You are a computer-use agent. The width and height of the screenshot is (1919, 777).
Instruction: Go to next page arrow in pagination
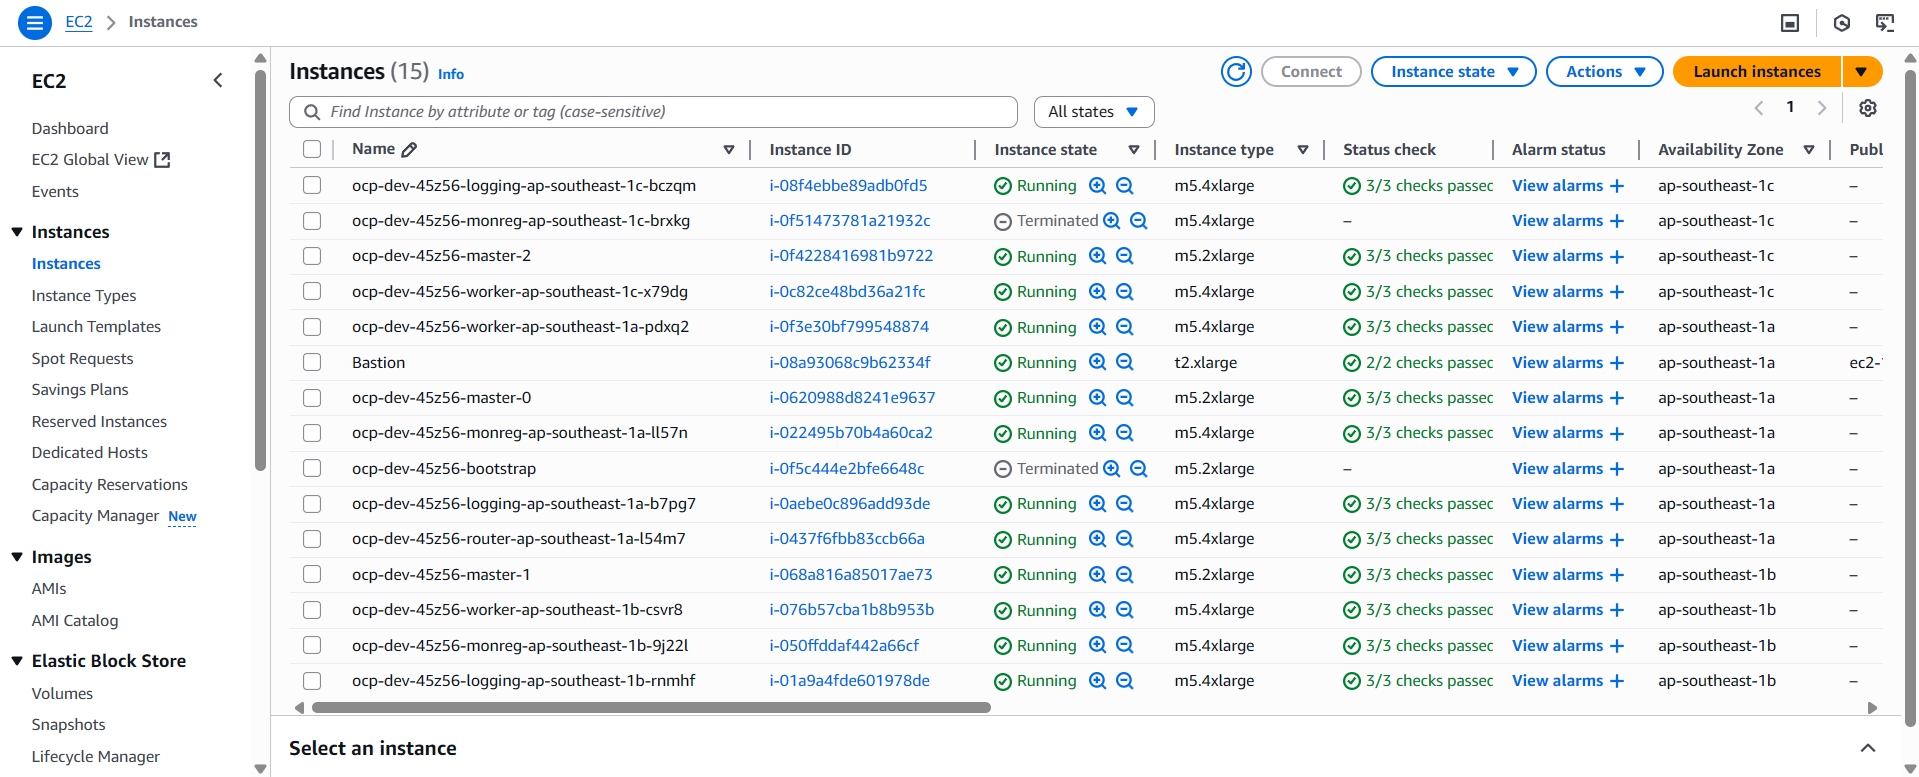click(1822, 108)
